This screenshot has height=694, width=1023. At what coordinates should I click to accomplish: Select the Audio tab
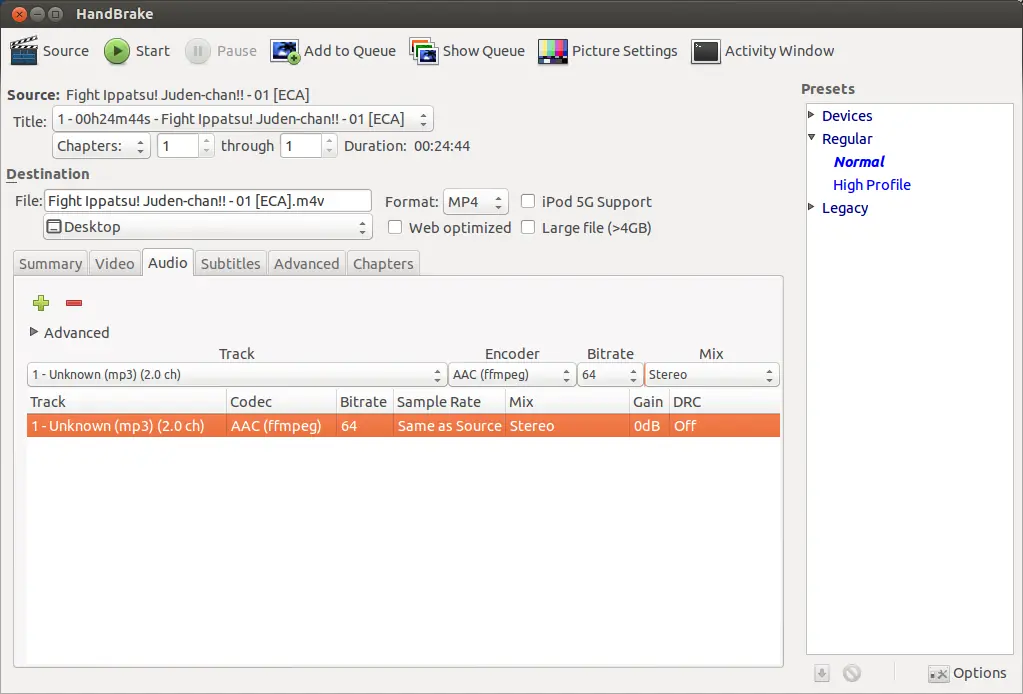[x=168, y=262]
